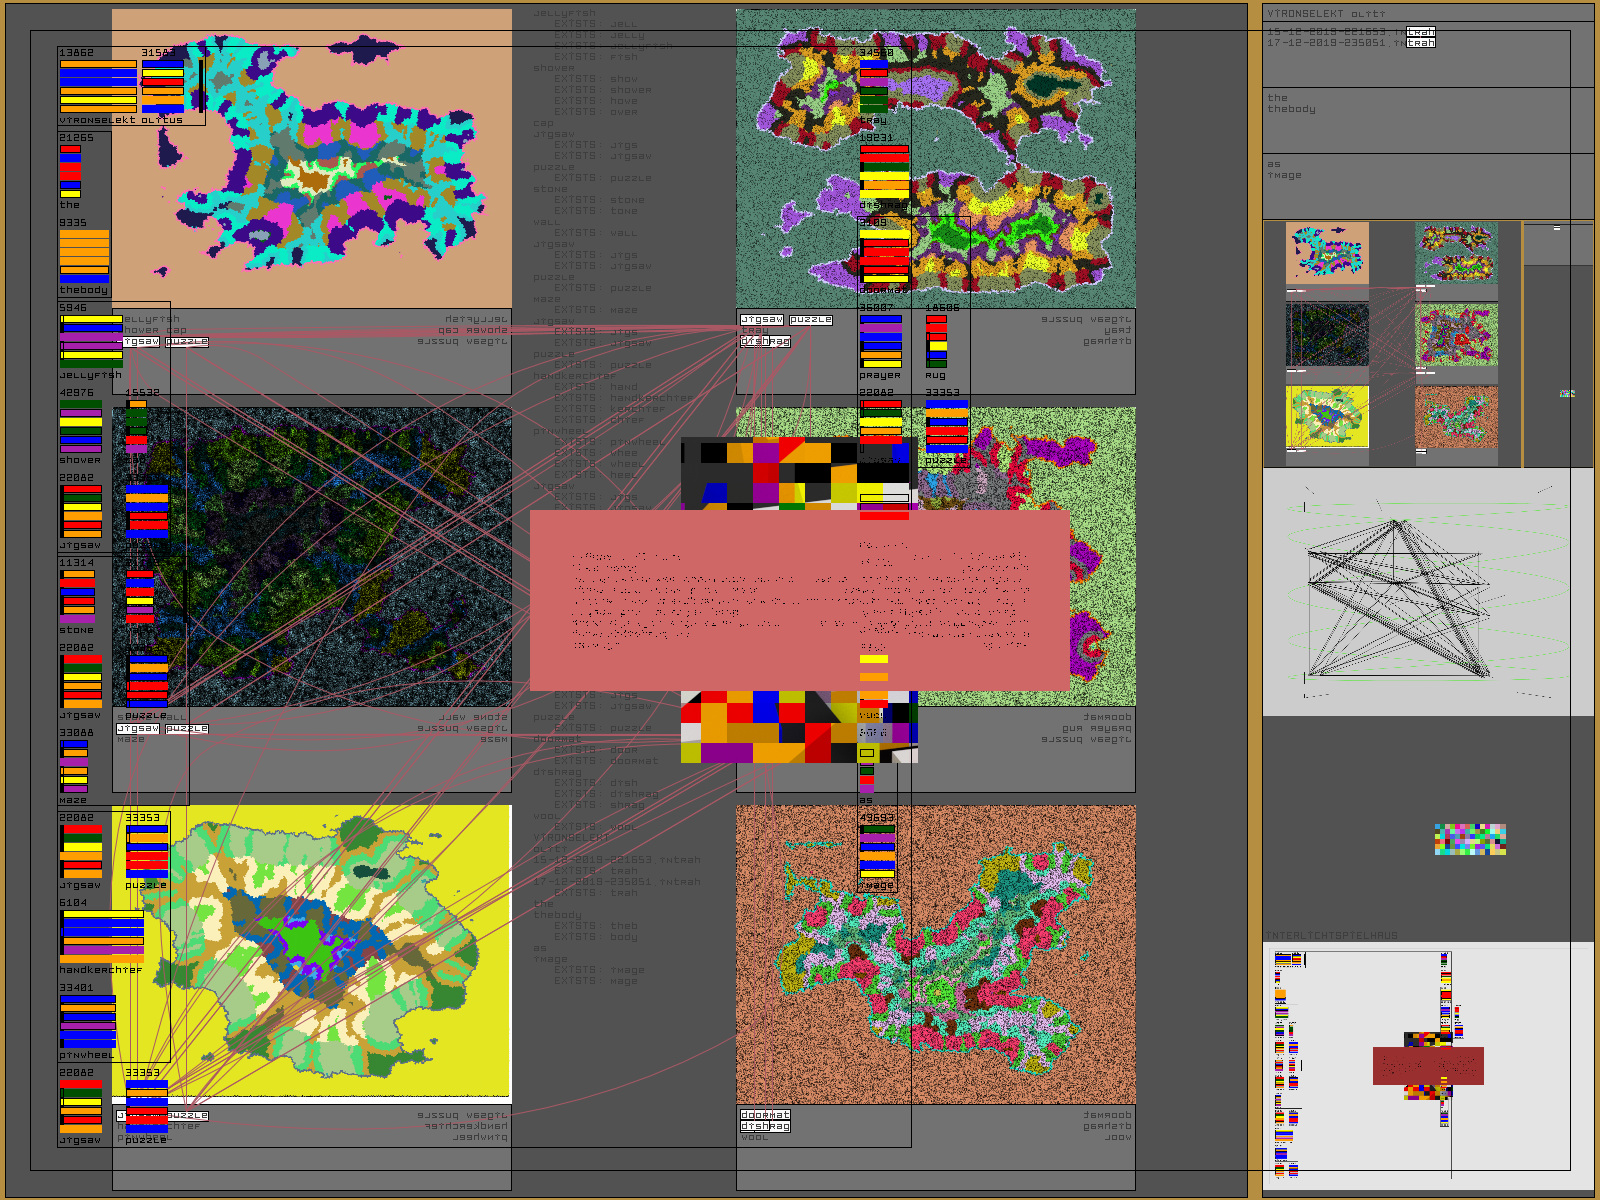
Task: Select highlighted 'dishrag' tag under top-right map
Action: 765,341
